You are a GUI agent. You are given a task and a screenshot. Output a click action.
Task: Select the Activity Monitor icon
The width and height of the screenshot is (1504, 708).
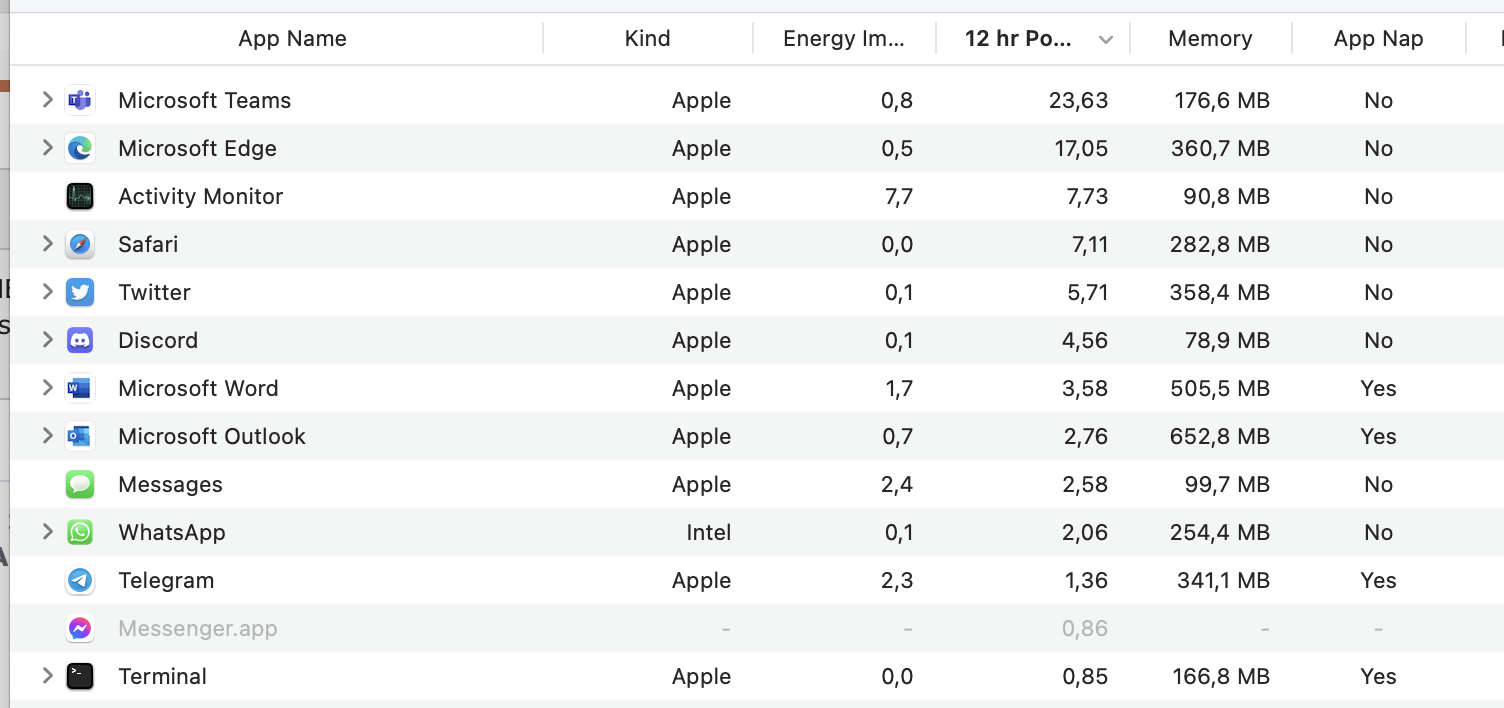point(80,196)
